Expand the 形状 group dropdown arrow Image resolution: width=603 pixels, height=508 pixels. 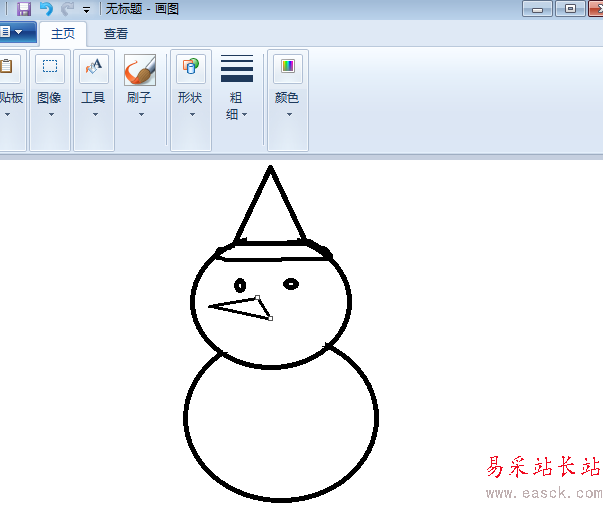192,115
